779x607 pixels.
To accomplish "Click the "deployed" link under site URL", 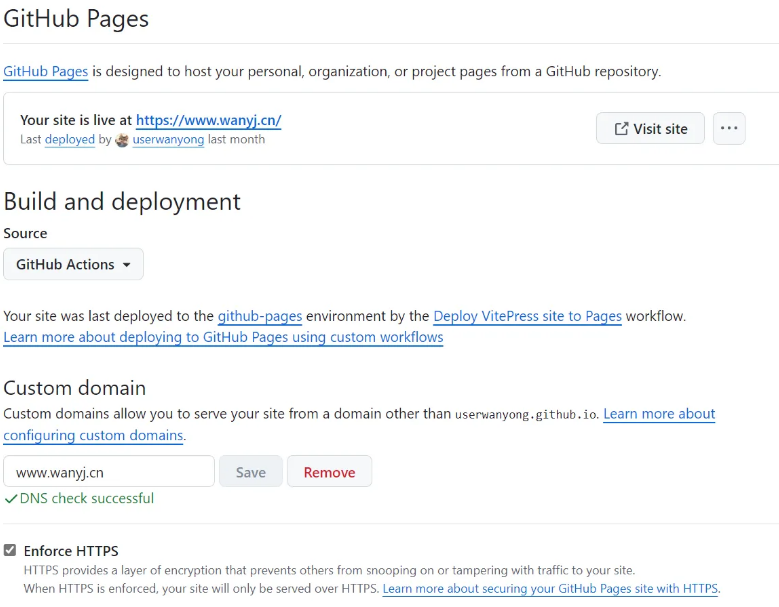I will (x=70, y=140).
